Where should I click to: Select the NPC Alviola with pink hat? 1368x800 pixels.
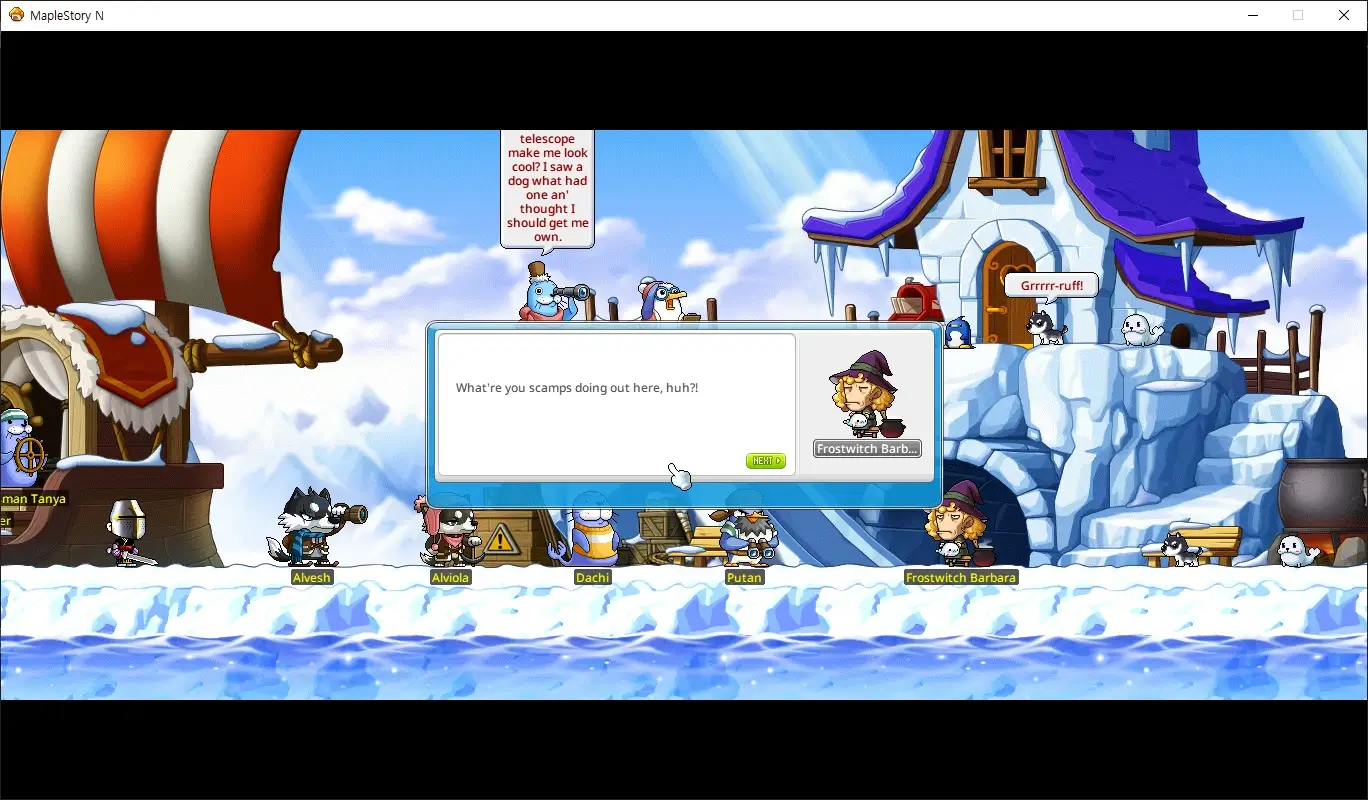click(x=451, y=530)
